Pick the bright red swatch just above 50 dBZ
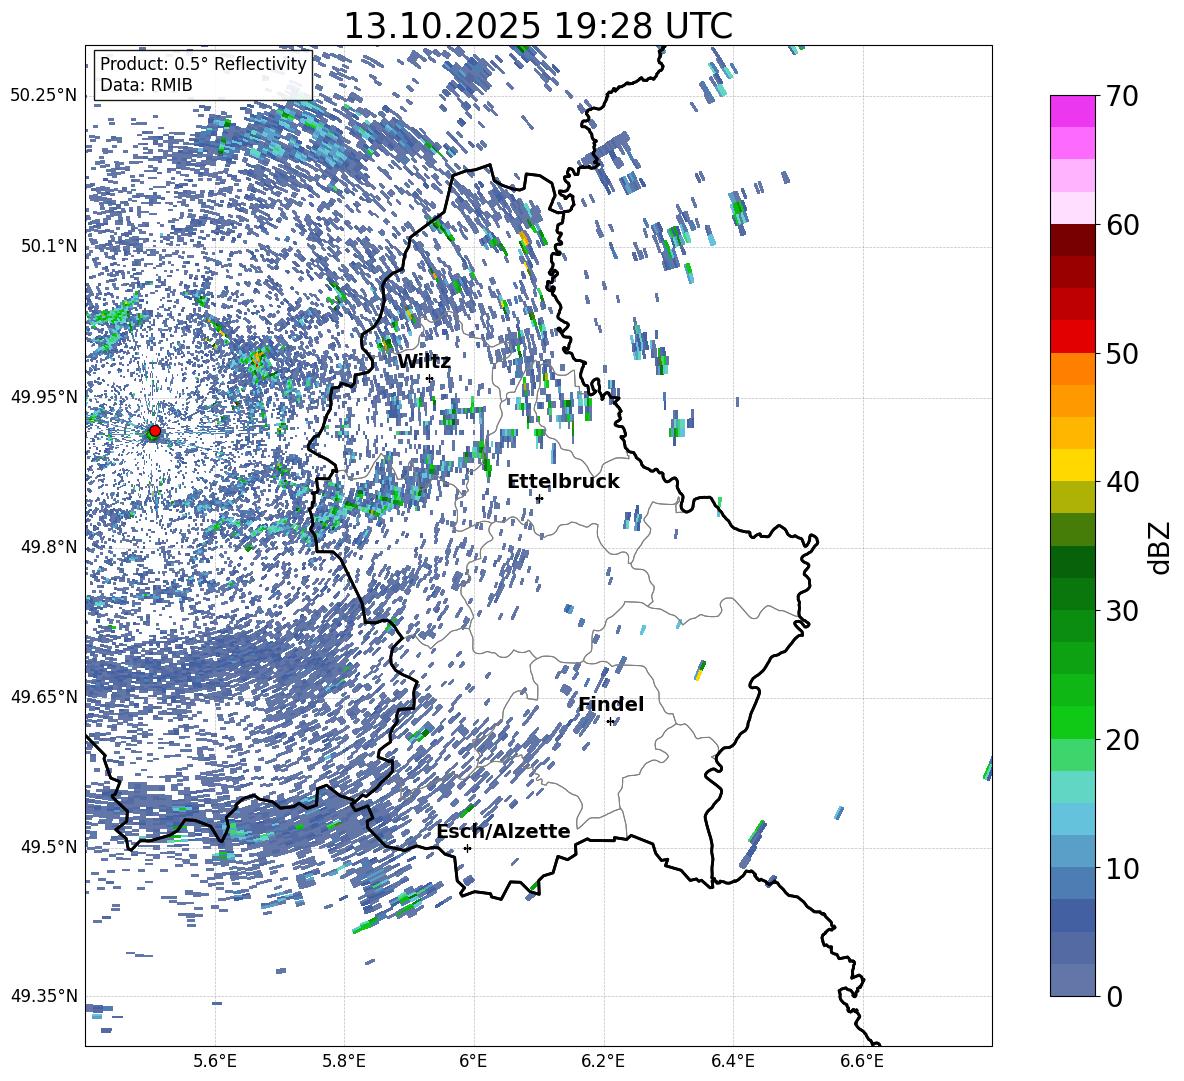This screenshot has height=1081, width=1184. [x=1072, y=336]
